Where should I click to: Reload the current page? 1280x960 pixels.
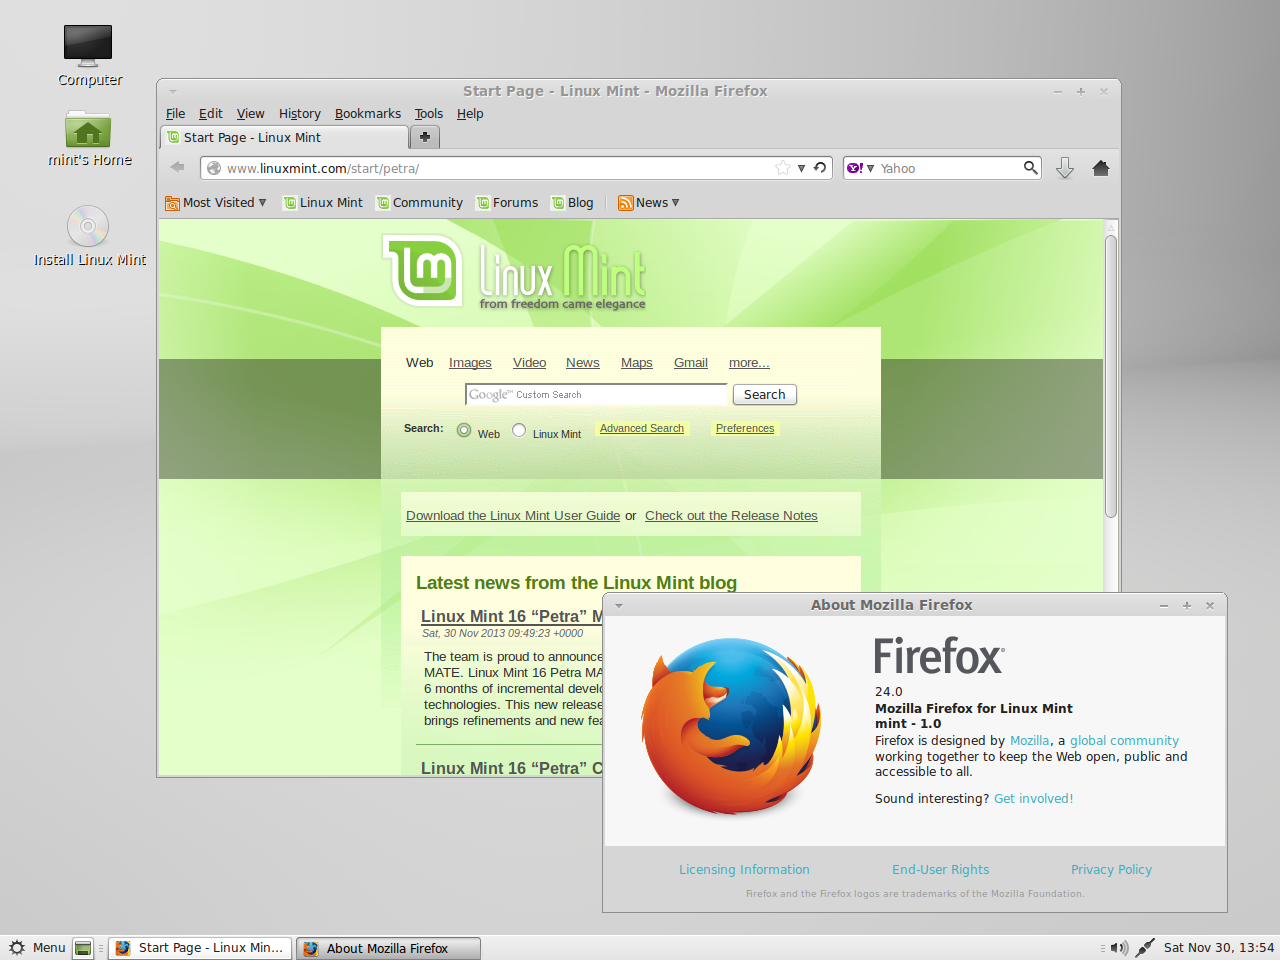tap(820, 167)
